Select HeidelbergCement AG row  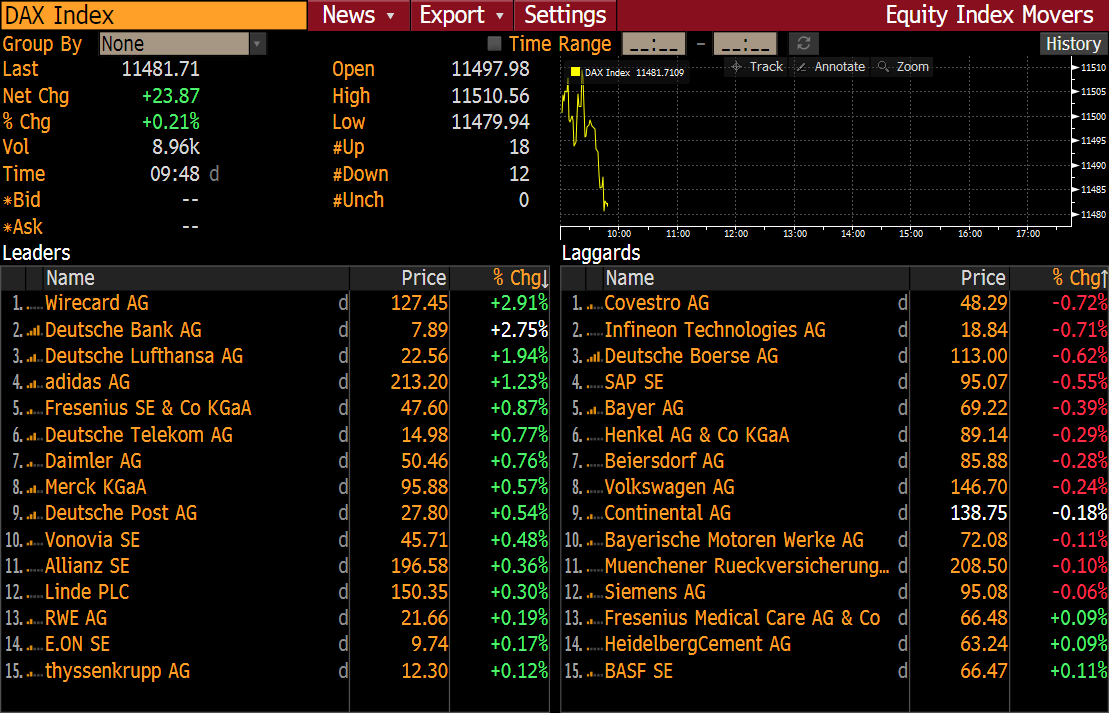(x=835, y=644)
